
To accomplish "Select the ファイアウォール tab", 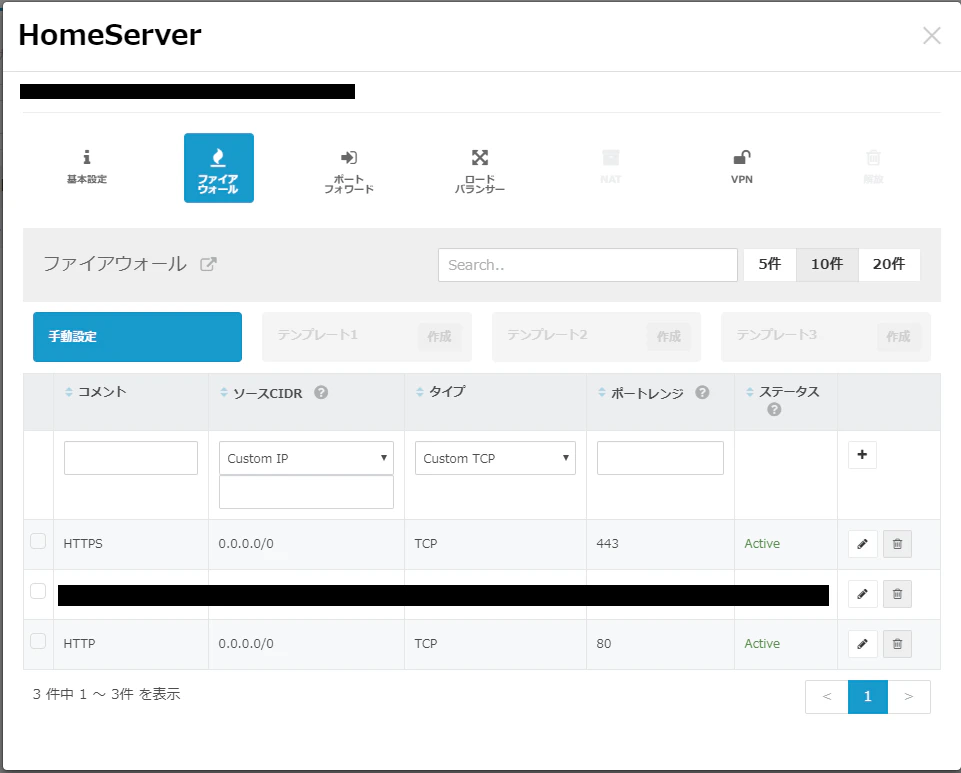I will [x=219, y=167].
